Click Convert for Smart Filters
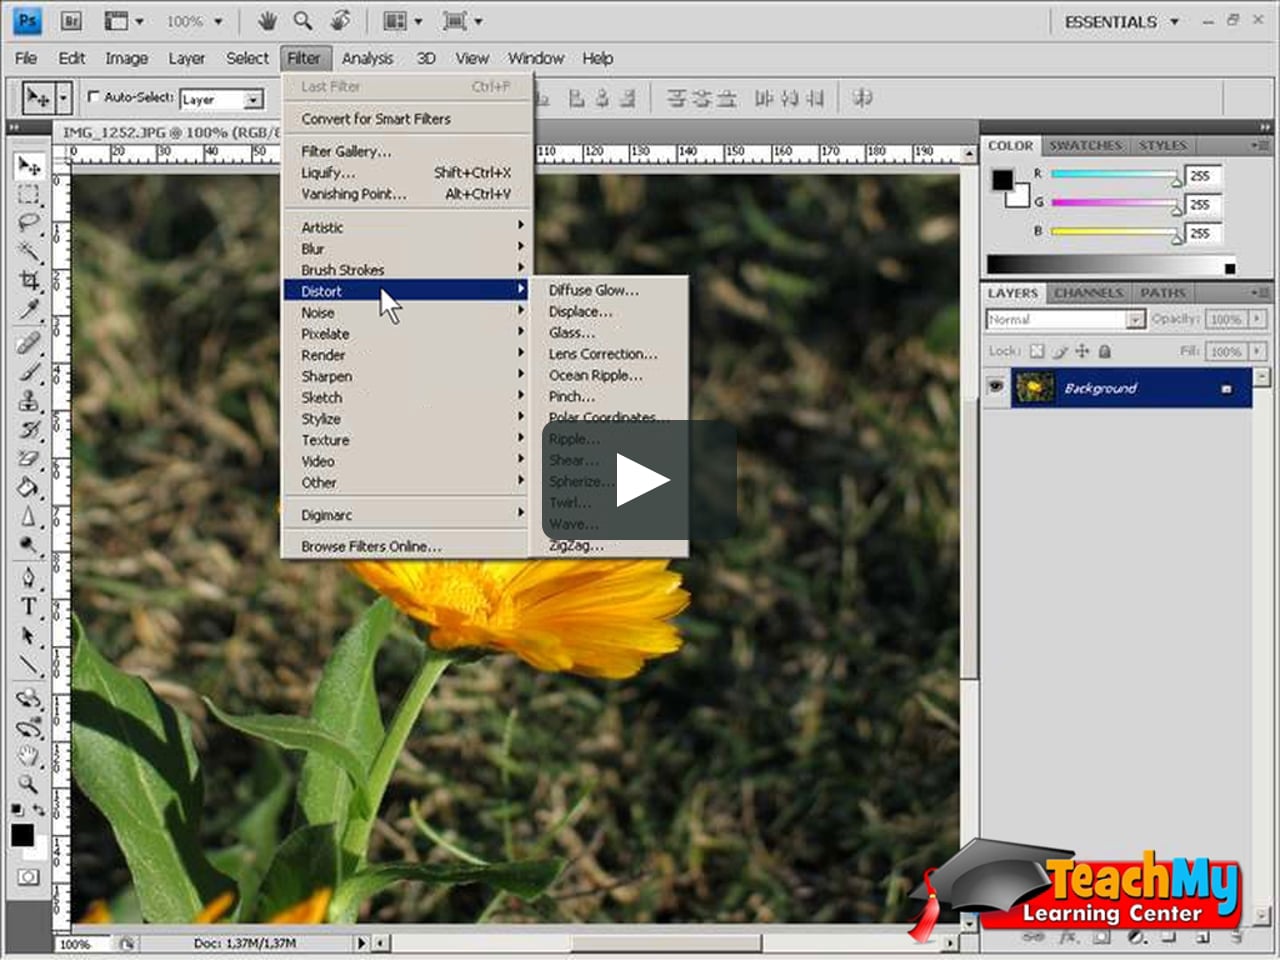This screenshot has height=960, width=1280. pyautogui.click(x=376, y=118)
